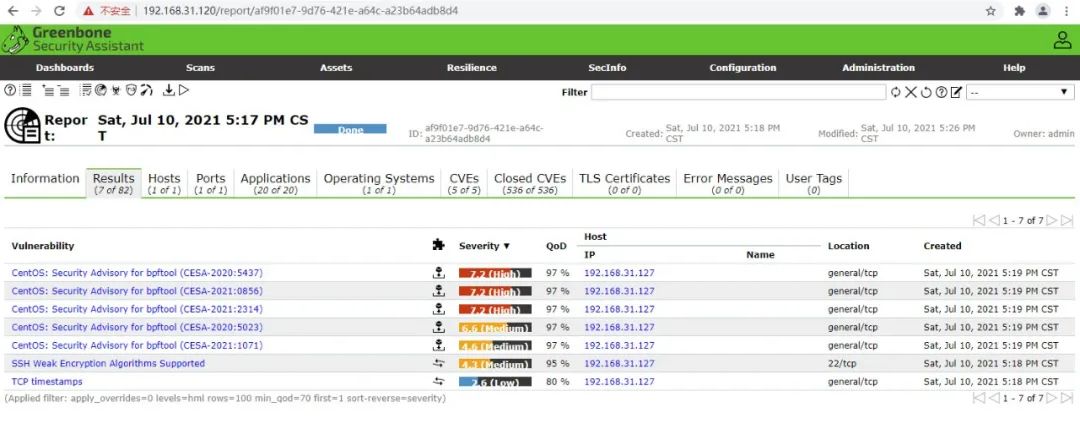Switch to the Closed CVEs tab
The image size is (1080, 429).
coord(530,183)
